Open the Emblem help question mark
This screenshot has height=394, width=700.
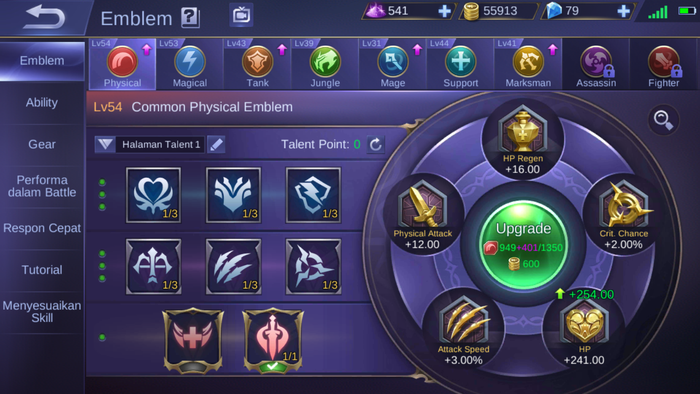coord(190,18)
